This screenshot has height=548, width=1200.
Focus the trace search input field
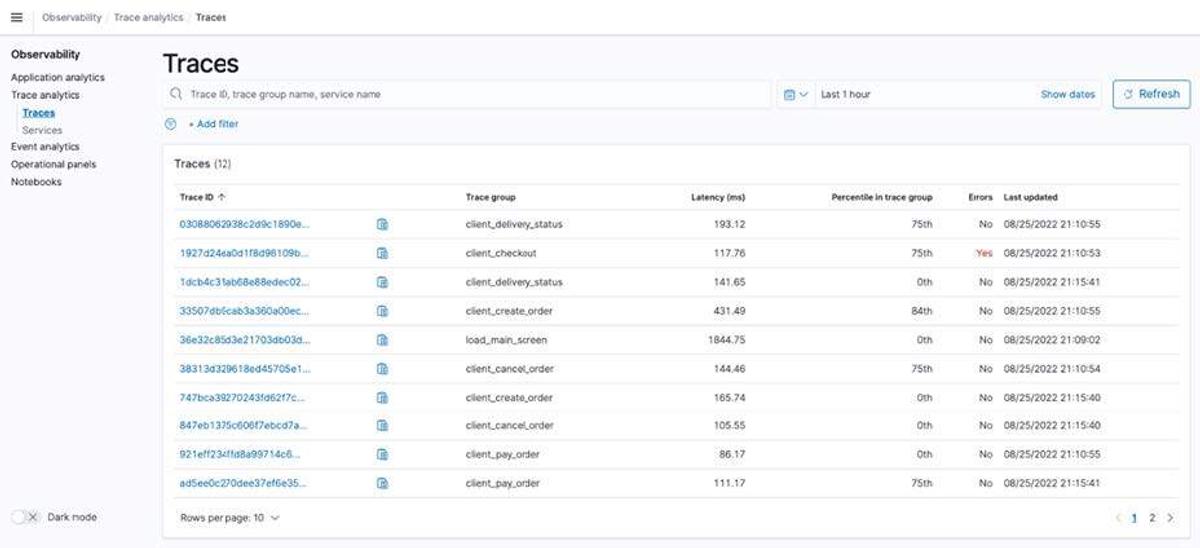pyautogui.click(x=470, y=94)
